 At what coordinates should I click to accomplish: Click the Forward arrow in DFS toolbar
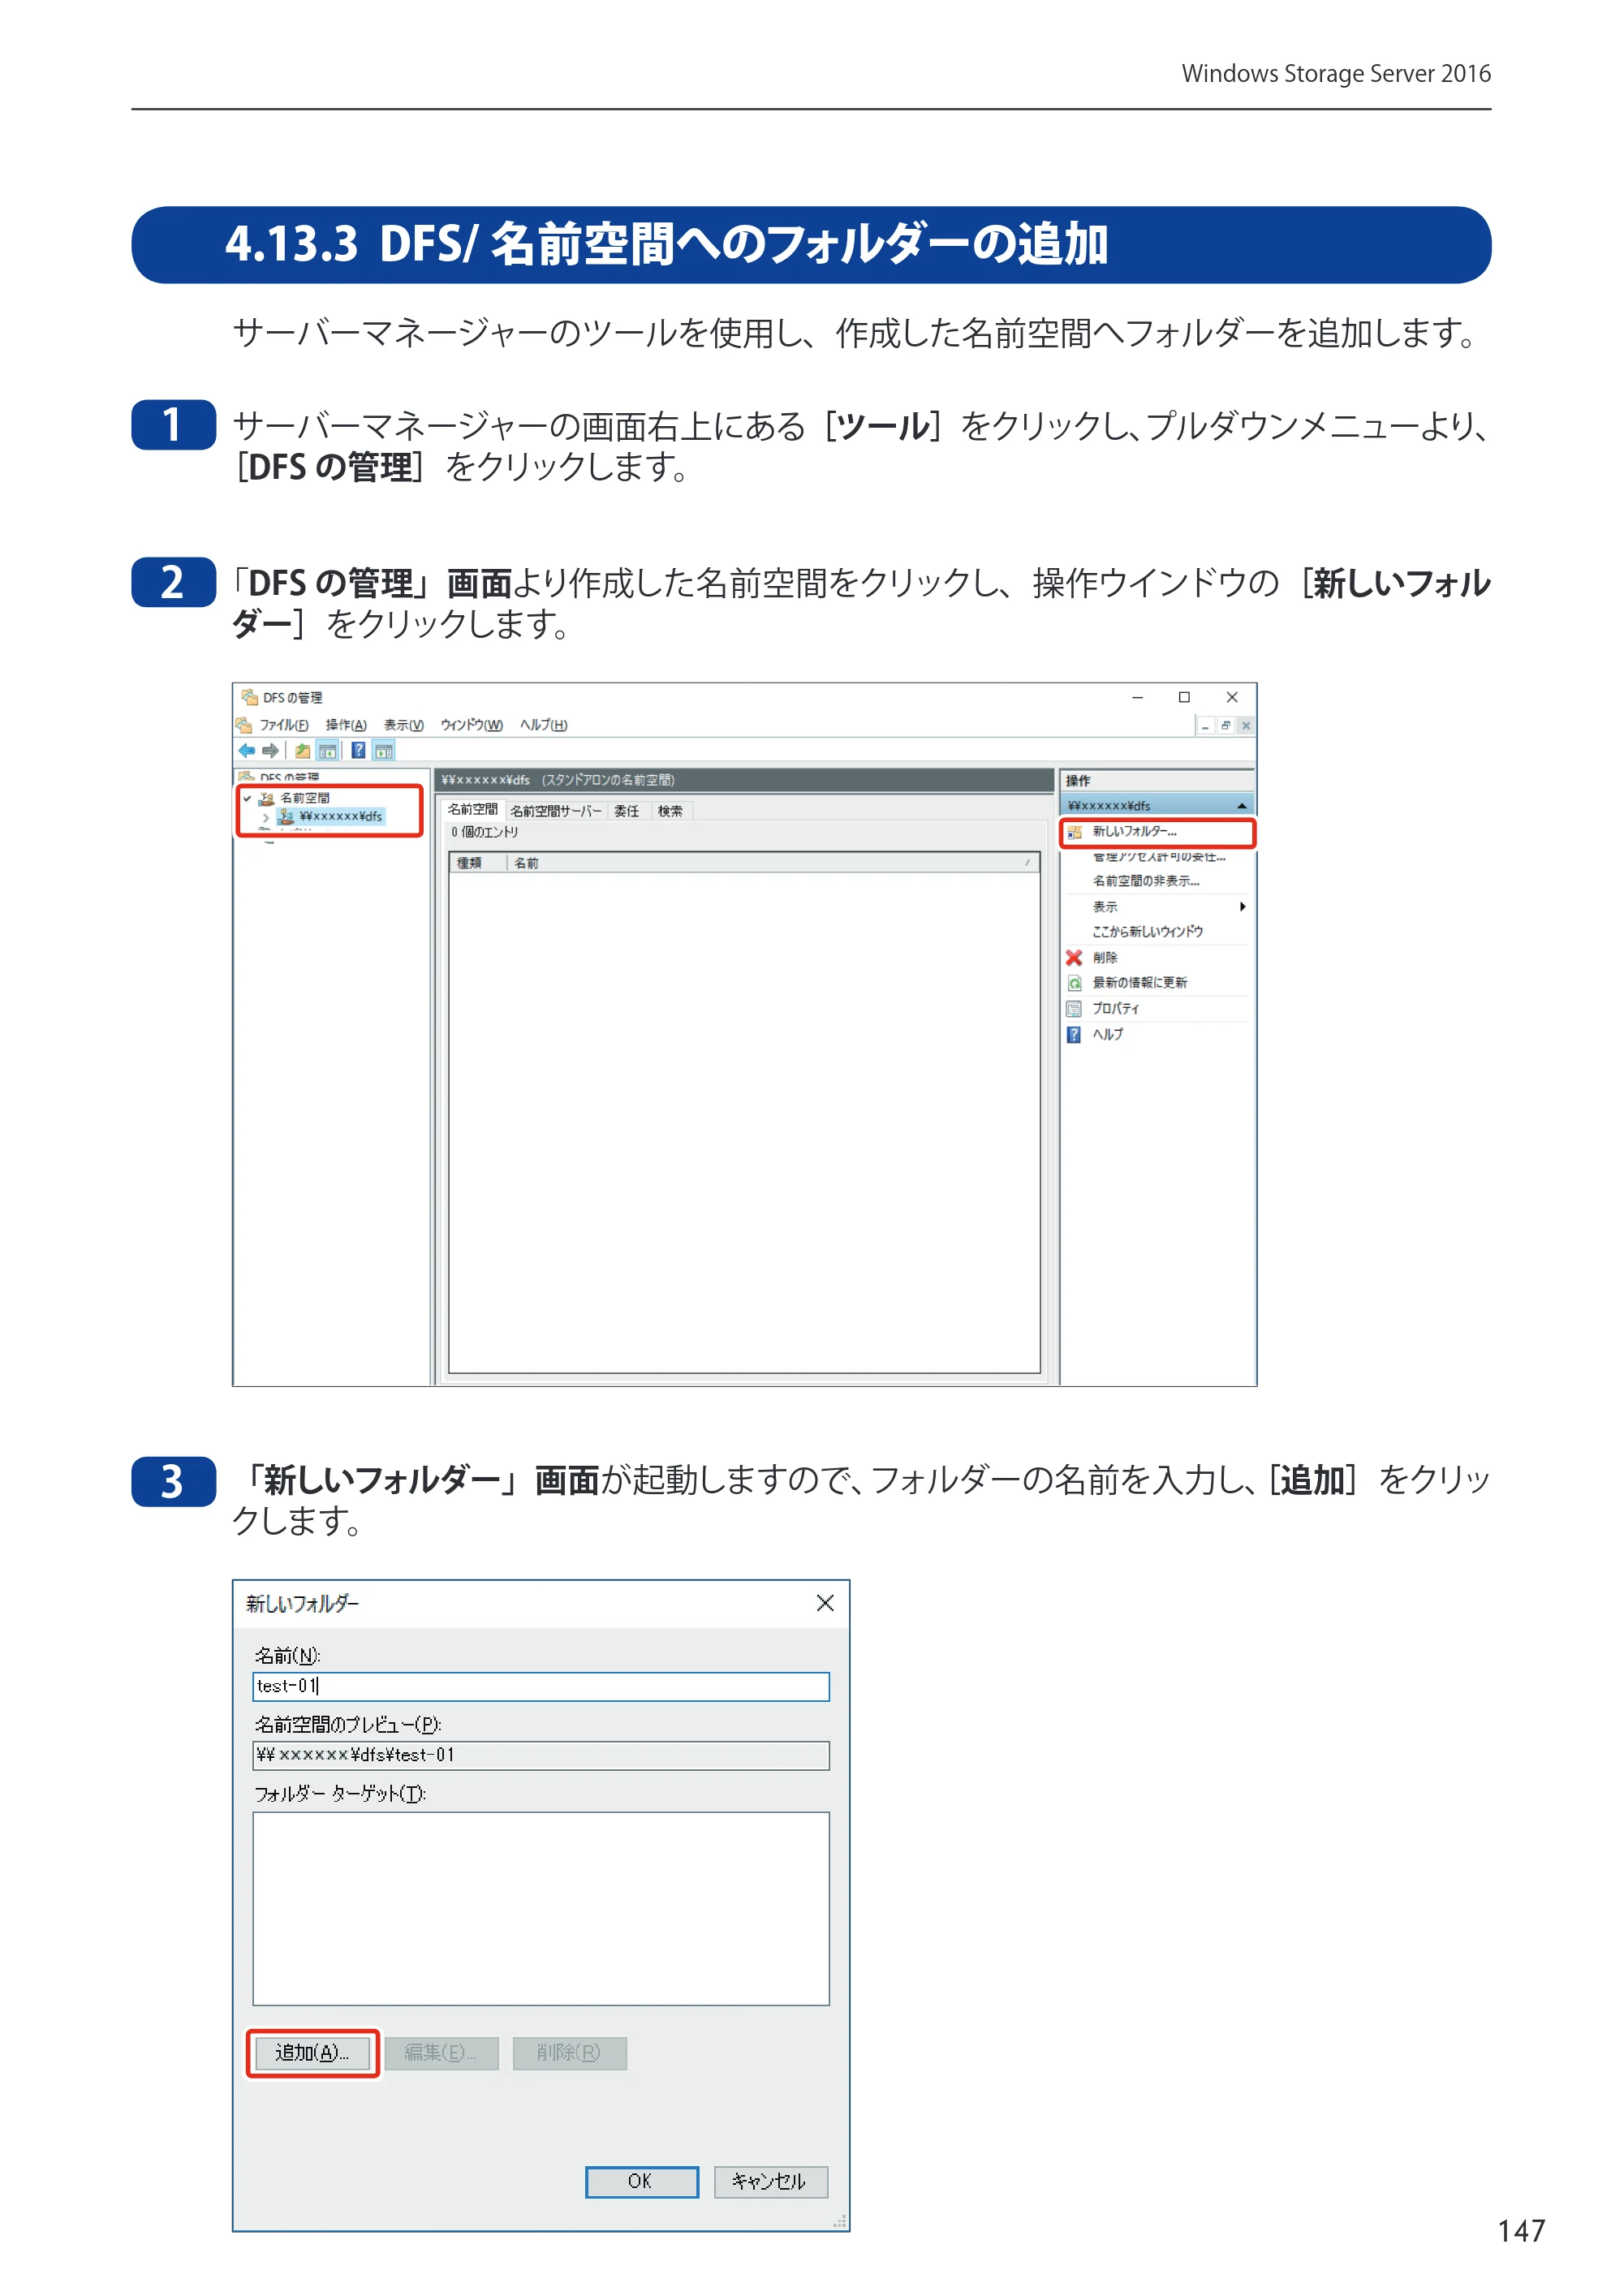[x=270, y=750]
